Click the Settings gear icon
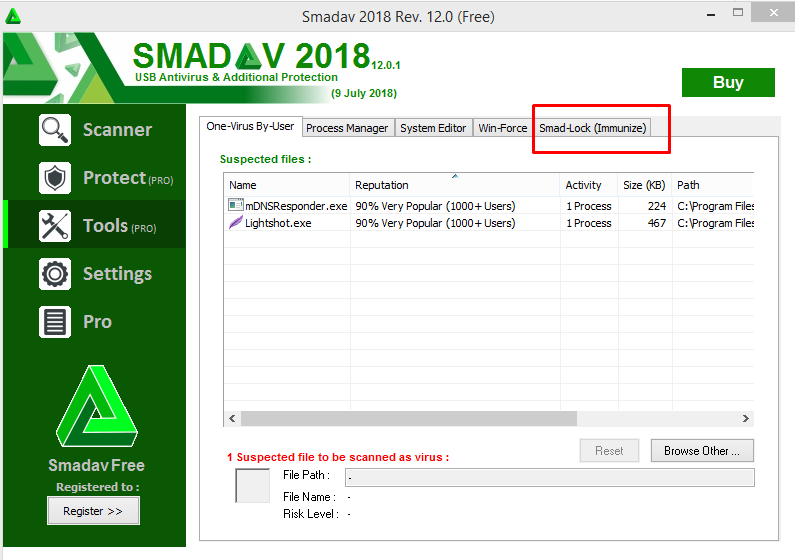Screen dimensions: 795x560 point(55,274)
